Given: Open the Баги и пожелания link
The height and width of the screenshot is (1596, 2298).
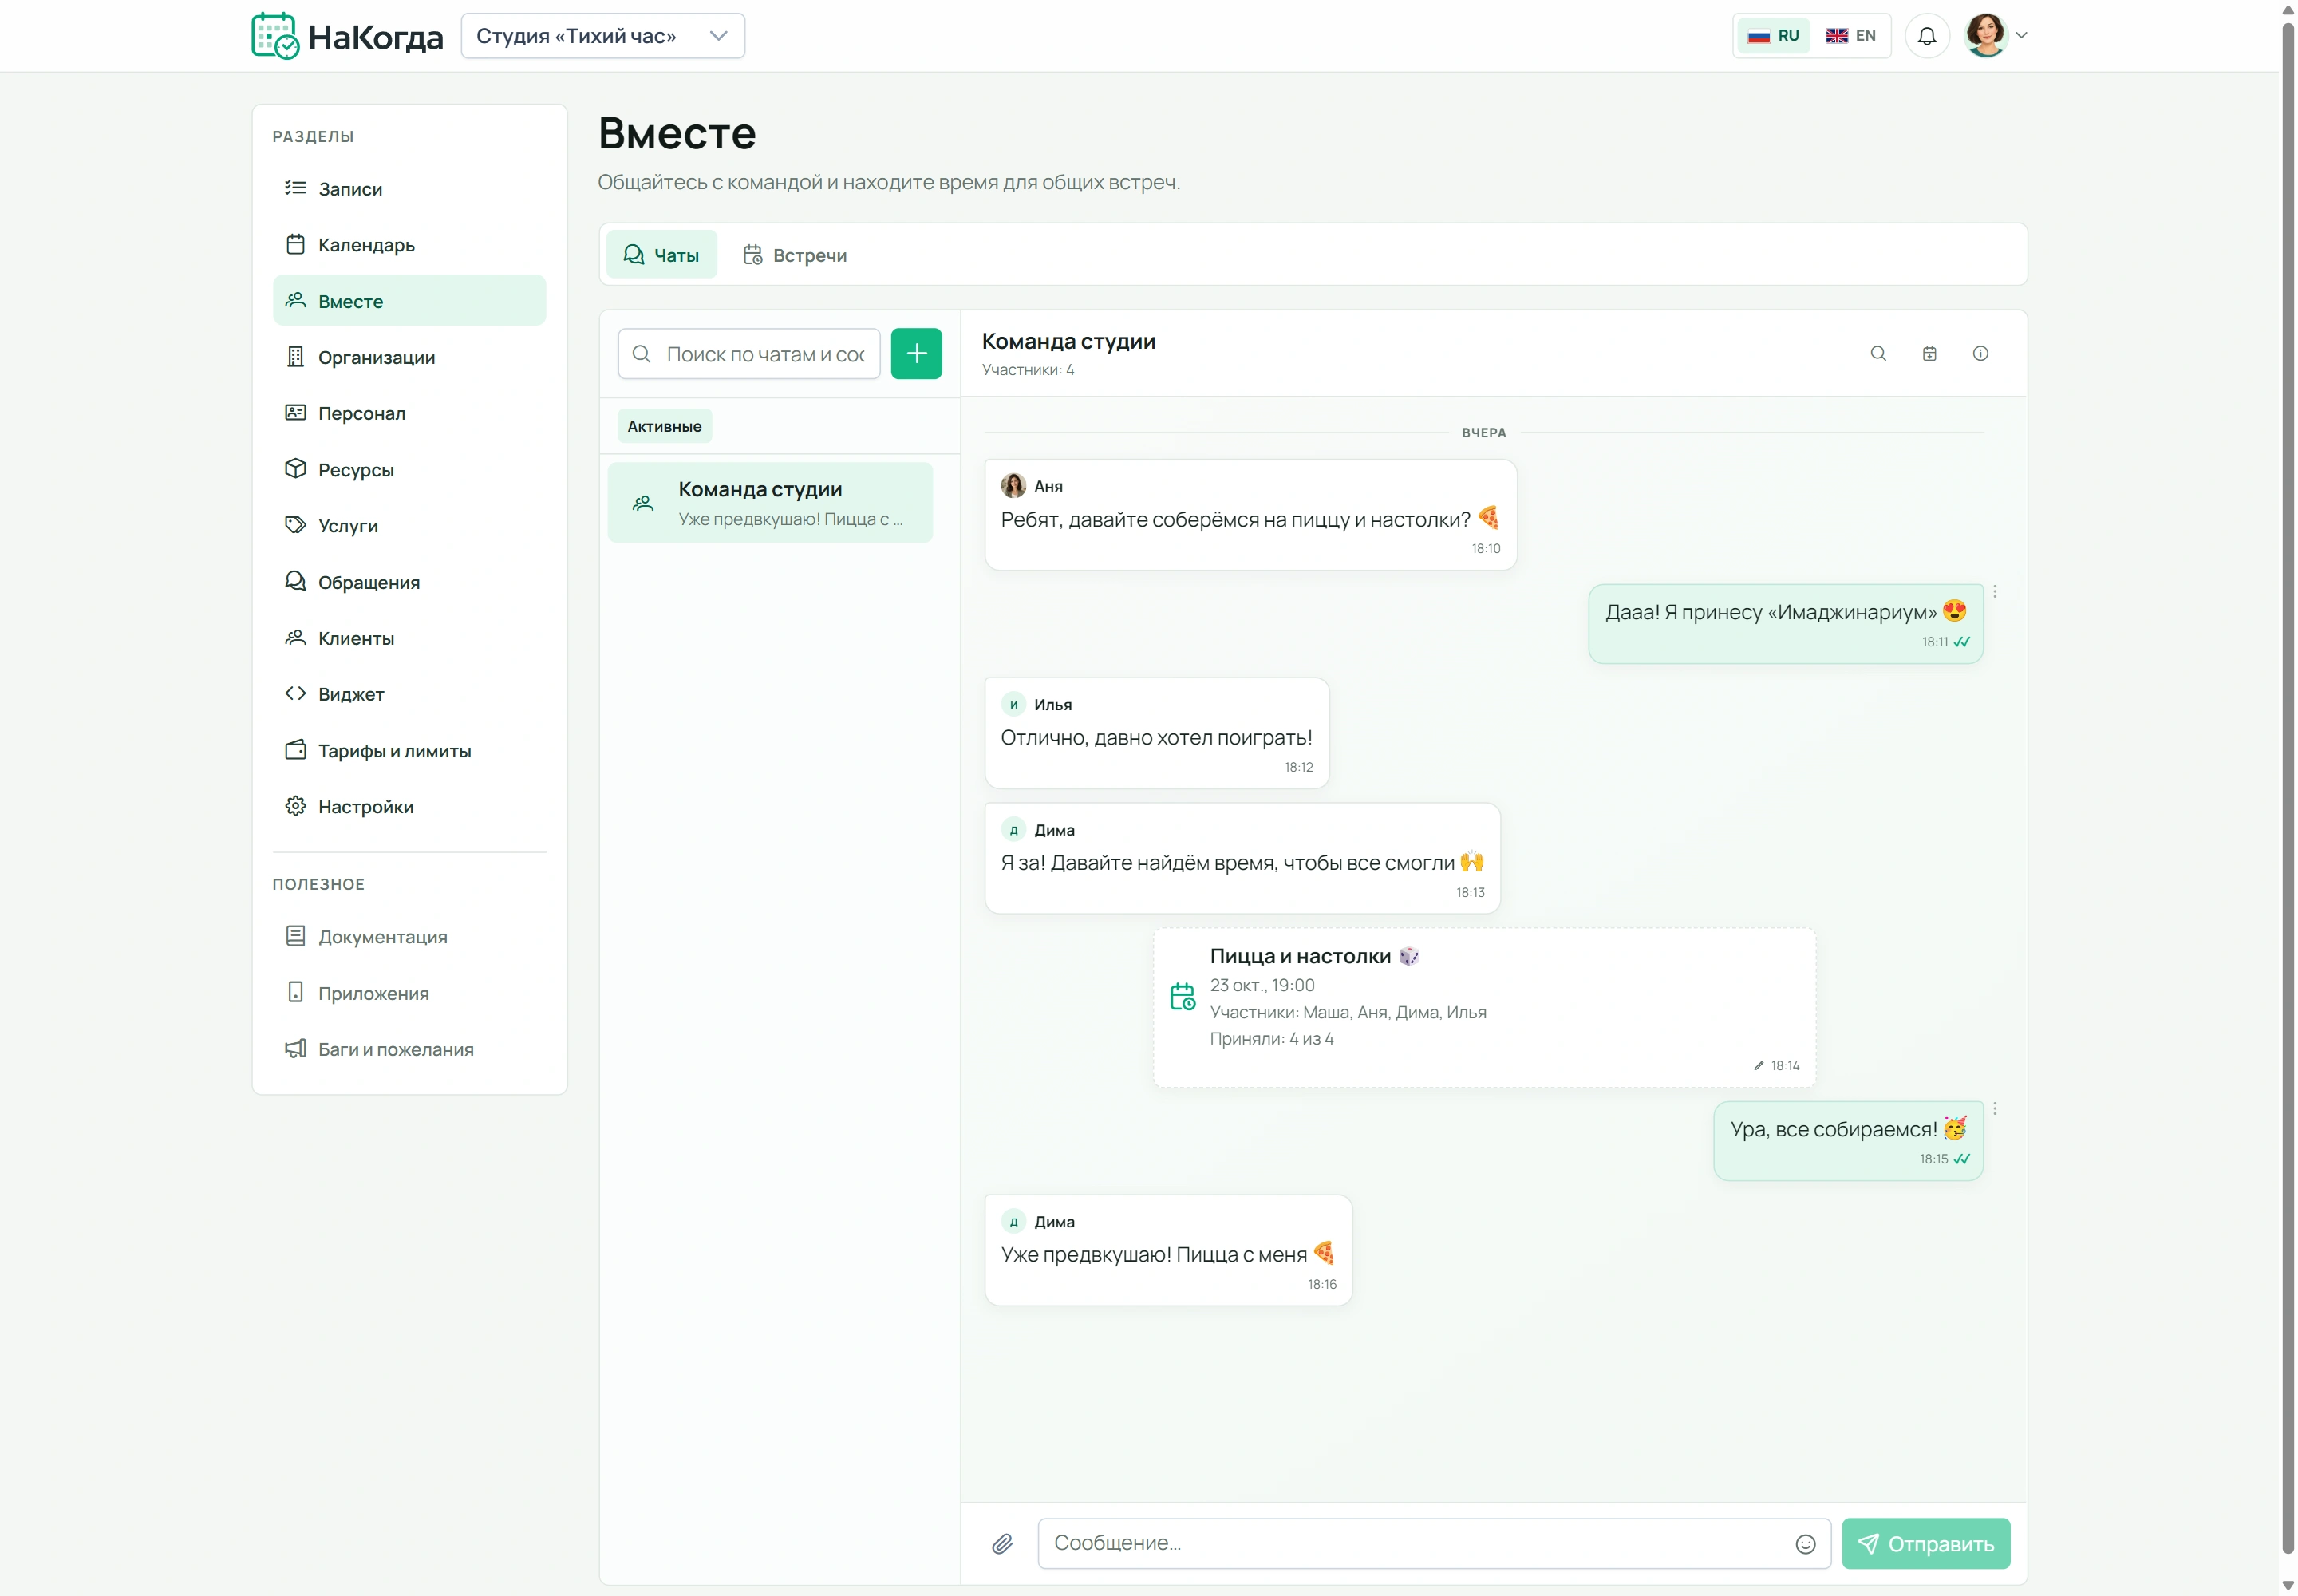Looking at the screenshot, I should click(x=409, y=1049).
